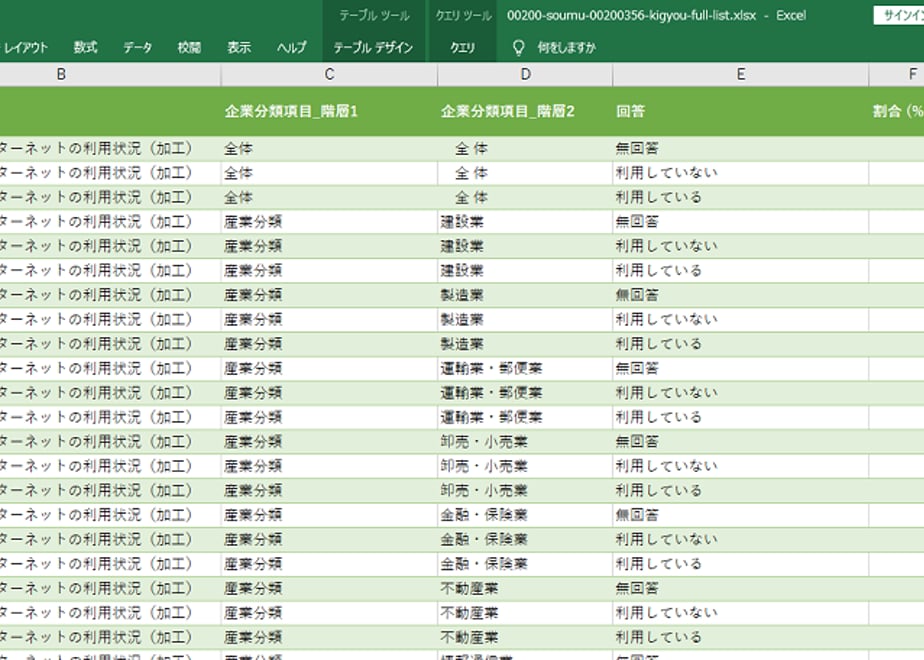
Task: Select 利用している cell in 全体 row
Action: pyautogui.click(x=741, y=197)
